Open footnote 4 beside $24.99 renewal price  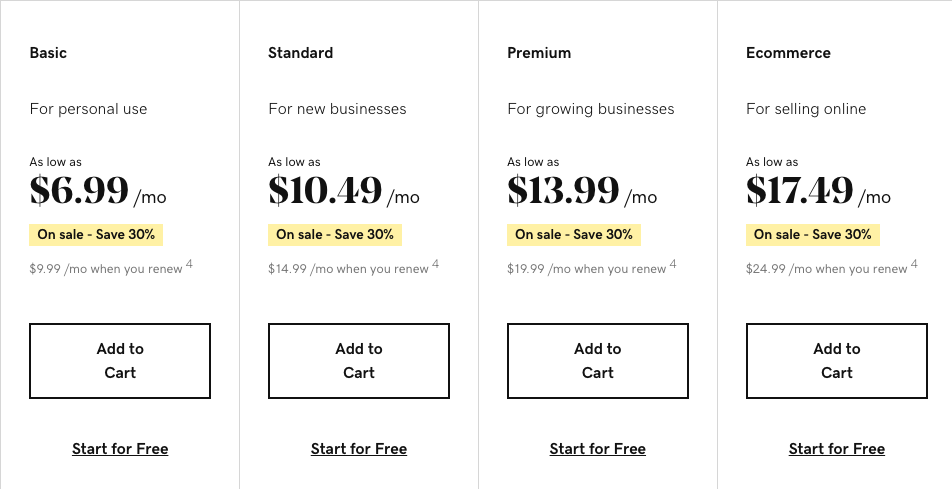point(914,264)
